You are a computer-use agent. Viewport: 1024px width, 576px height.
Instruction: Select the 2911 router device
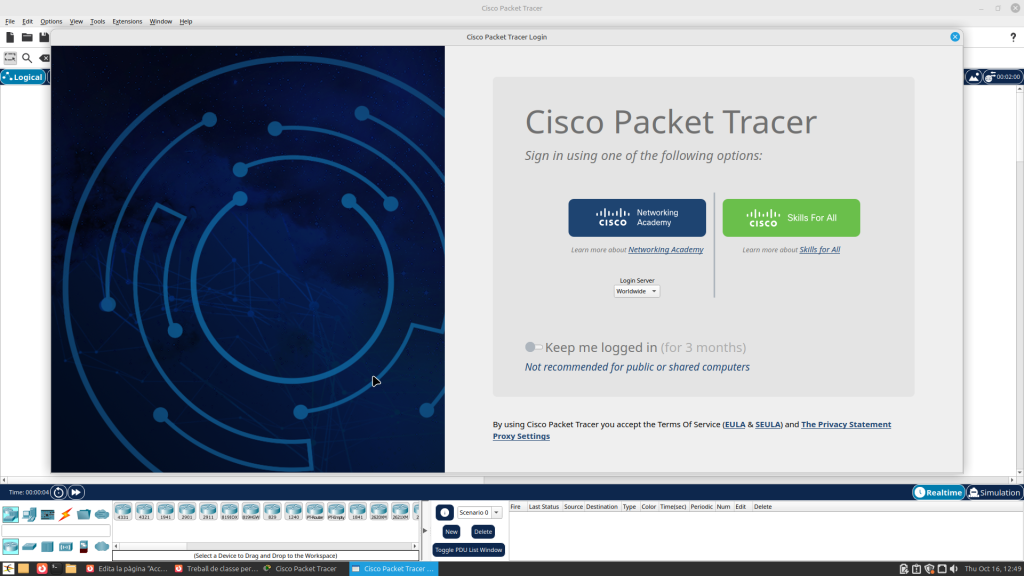point(208,511)
